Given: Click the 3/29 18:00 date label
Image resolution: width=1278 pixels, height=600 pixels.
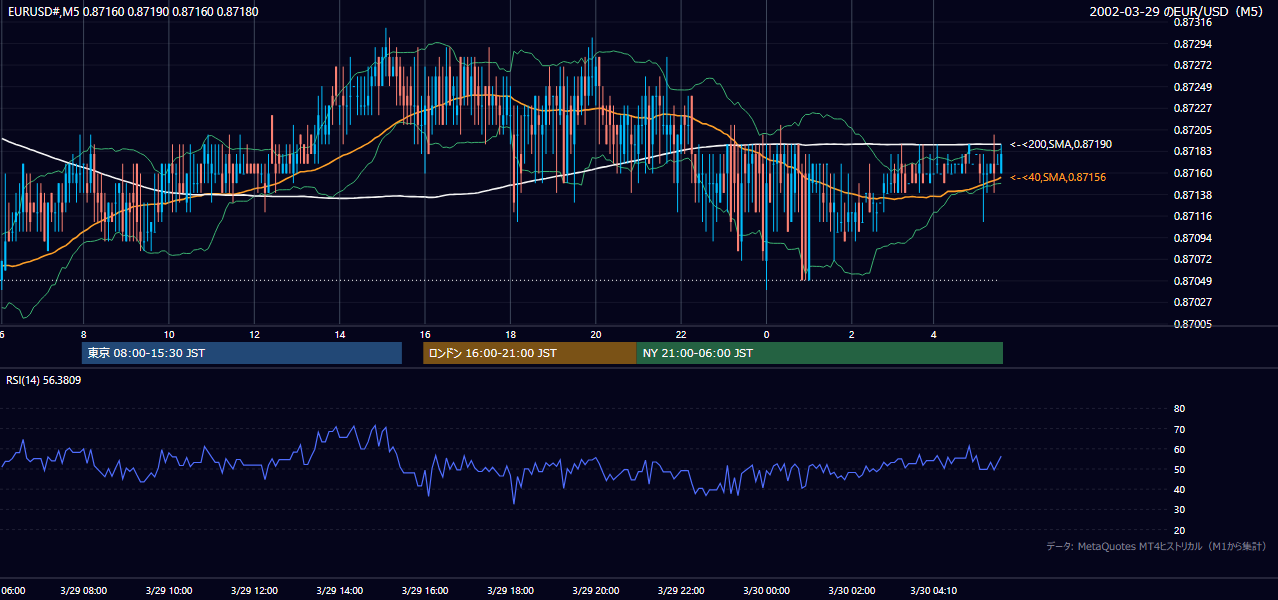Looking at the screenshot, I should click(x=510, y=590).
